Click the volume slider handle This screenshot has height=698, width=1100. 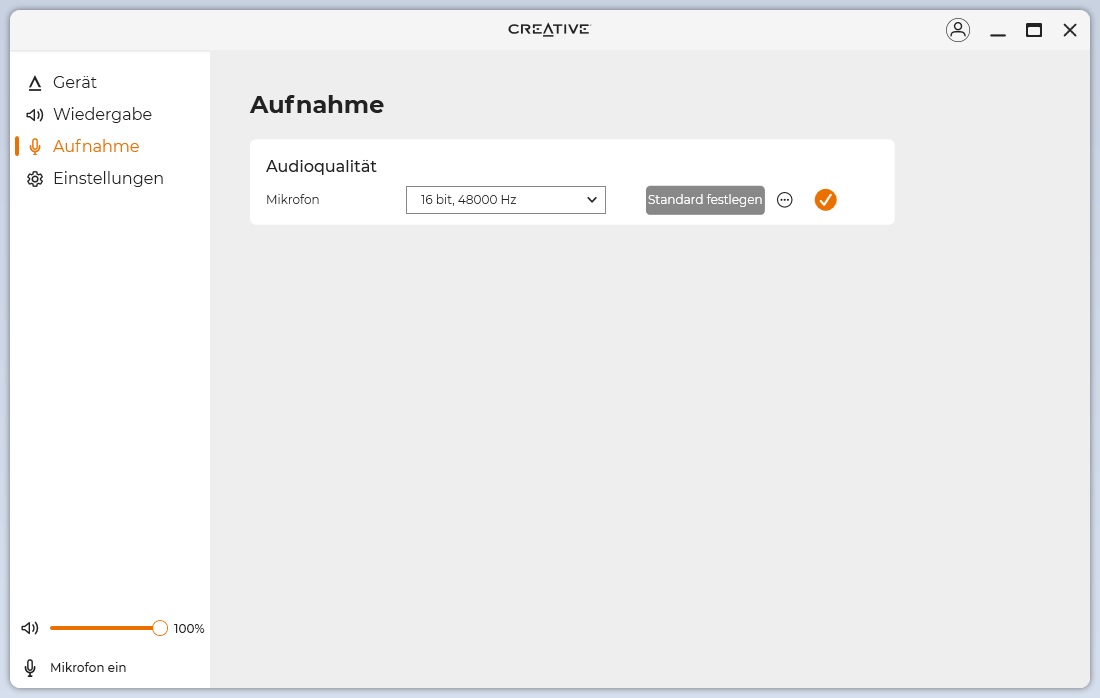coord(160,628)
